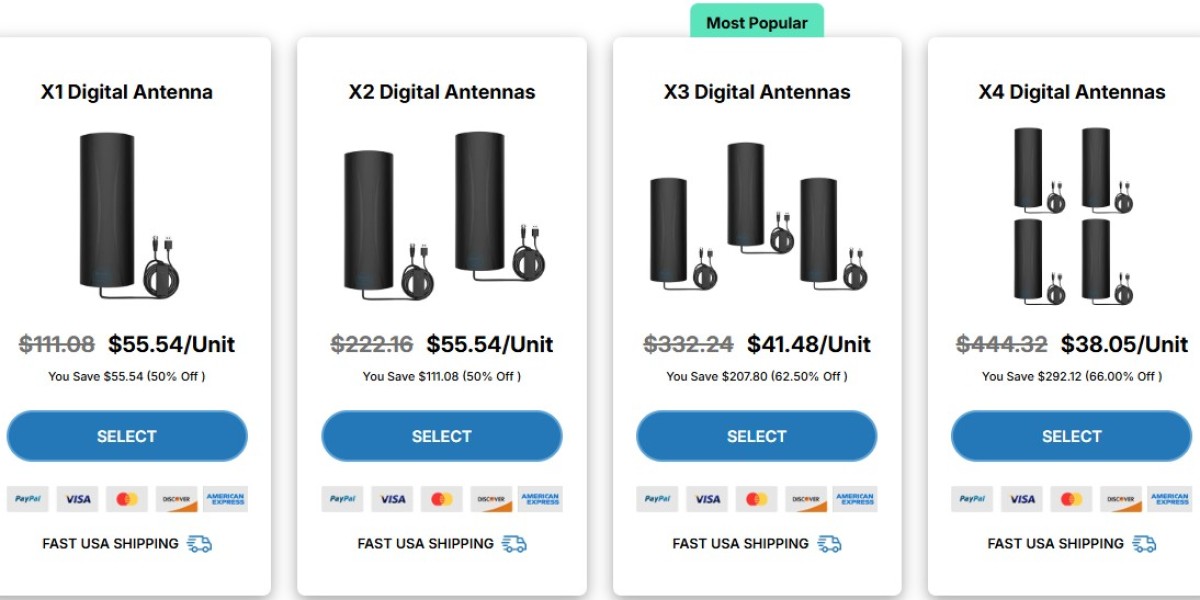The image size is (1200, 600).
Task: Click the three antennas product image
Action: (756, 216)
